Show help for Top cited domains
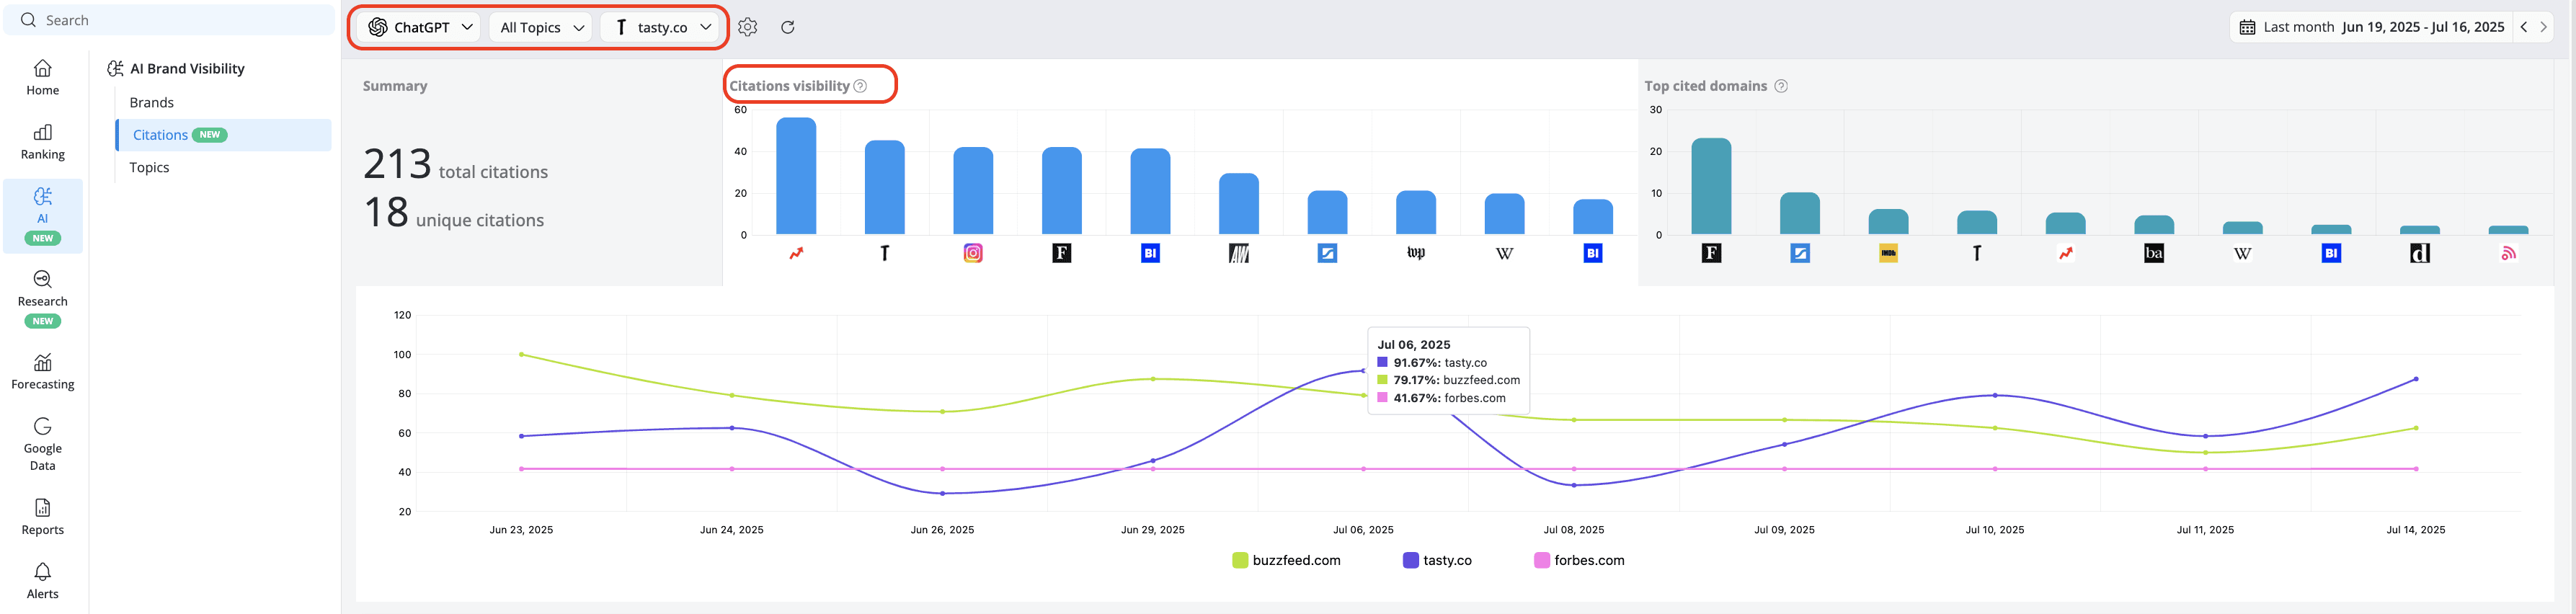The height and width of the screenshot is (614, 2576). click(x=1781, y=86)
